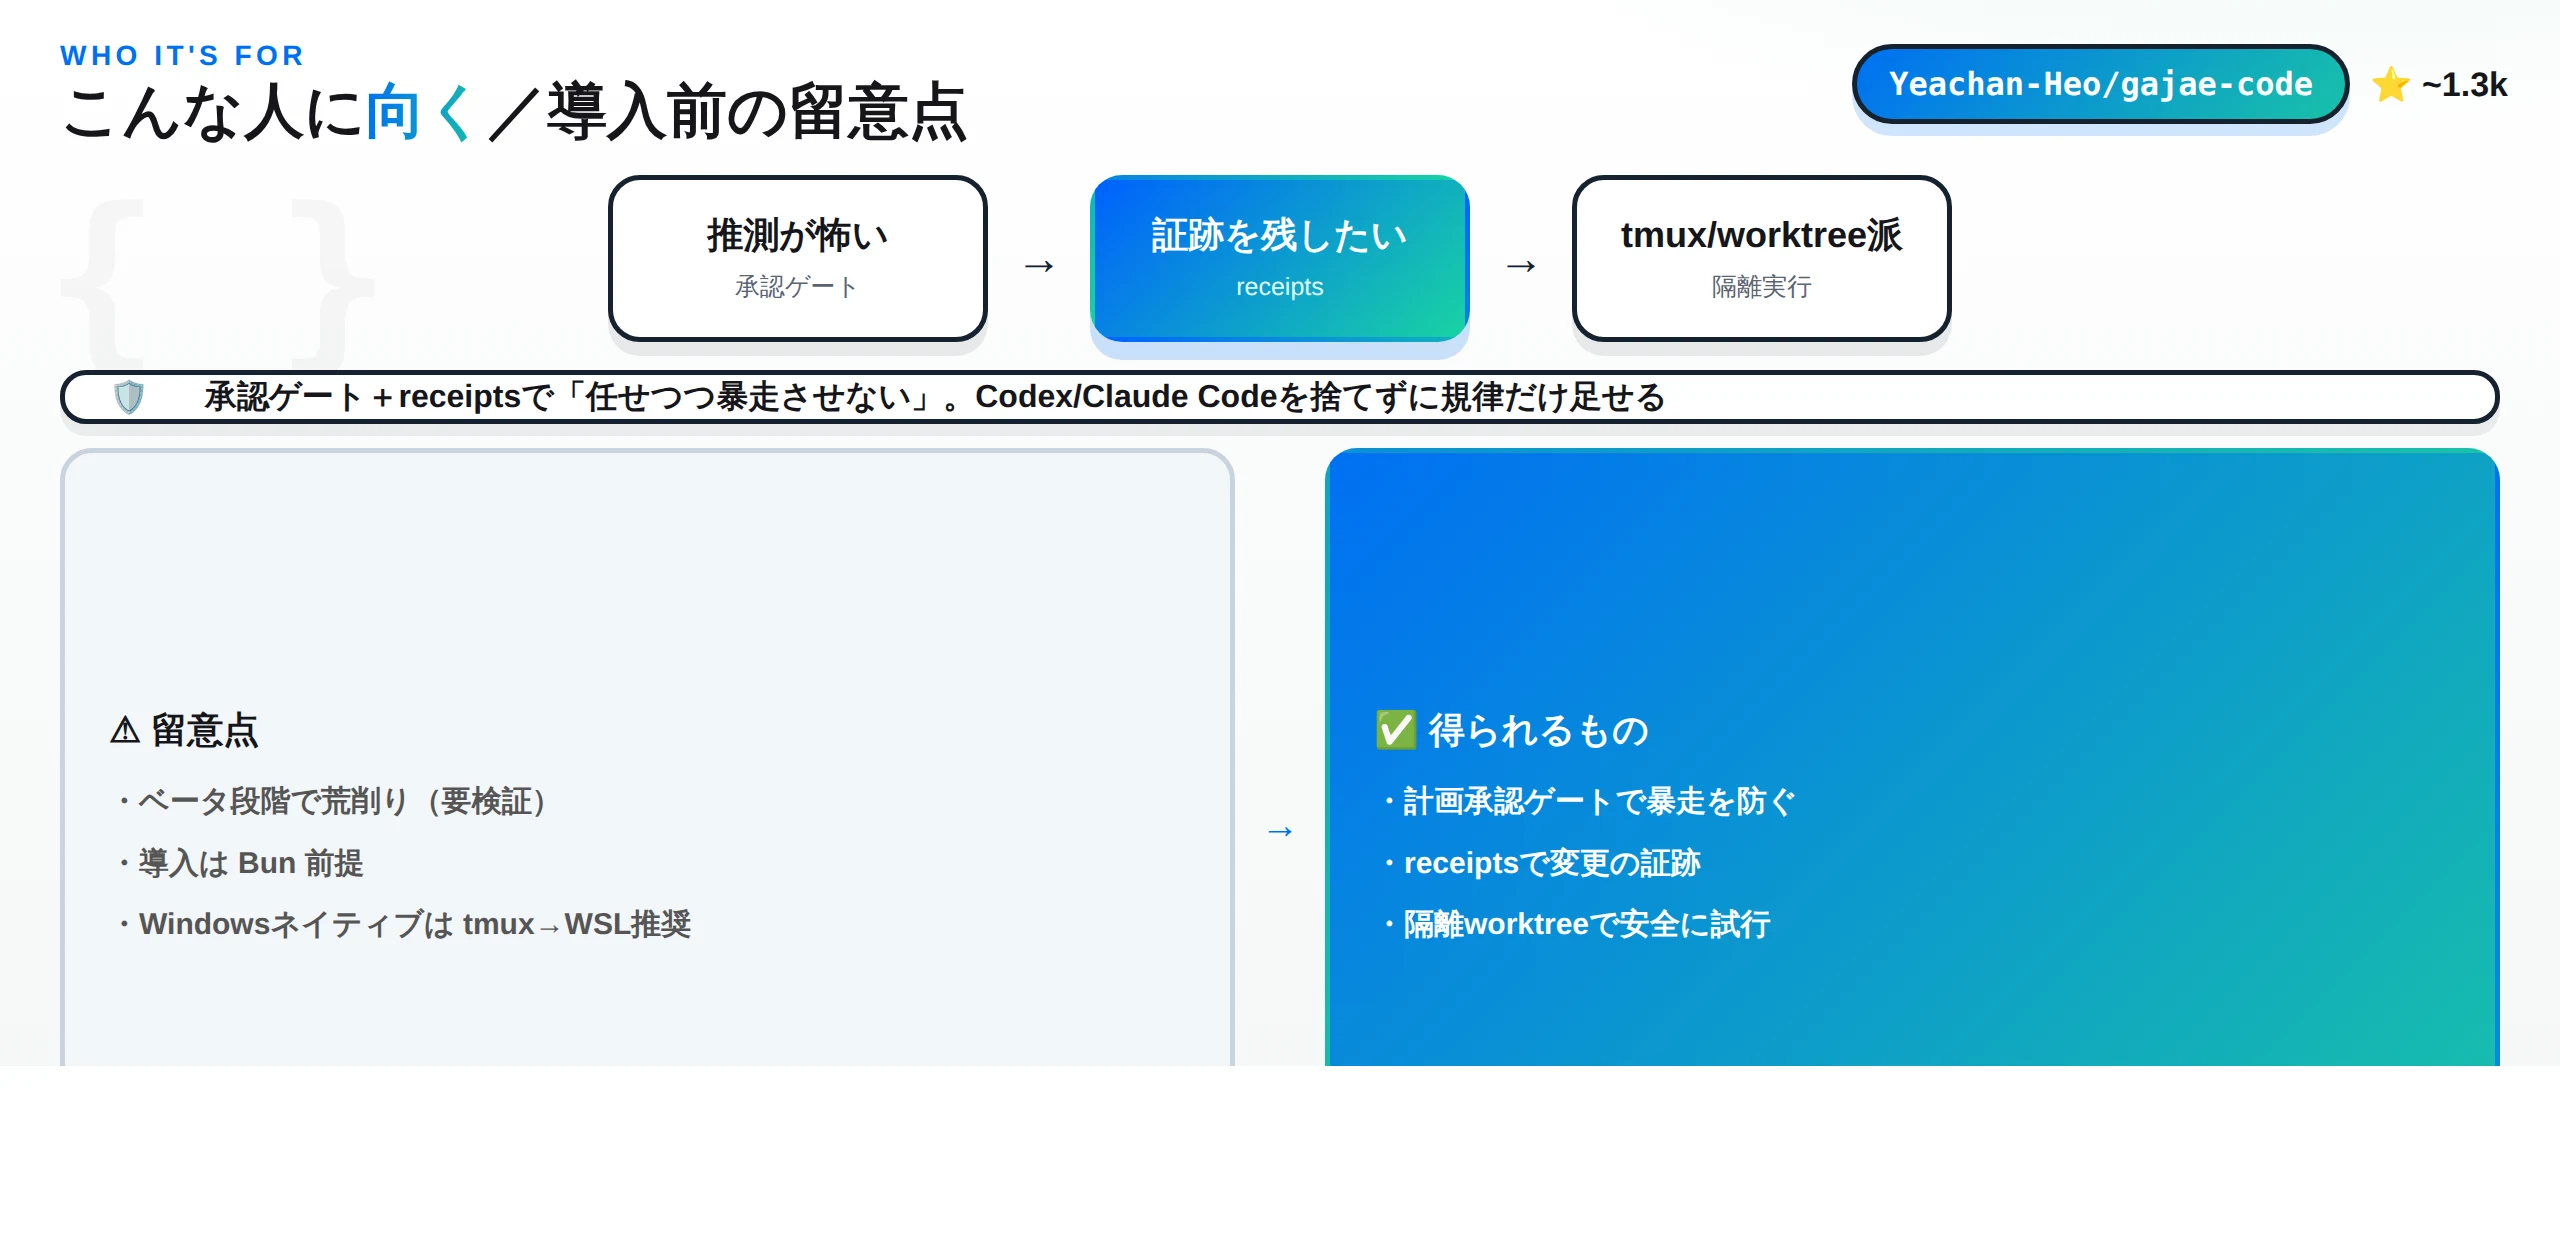Click the 留意点 heading
This screenshot has height=1240, width=2560.
204,730
